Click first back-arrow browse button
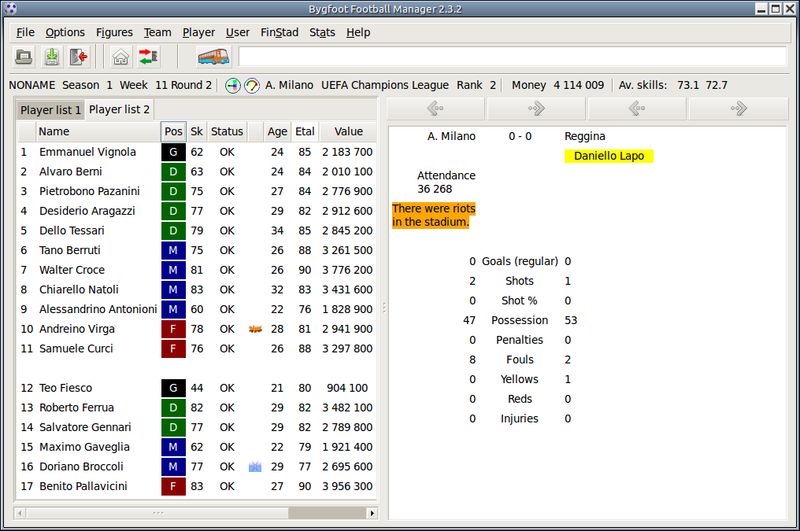This screenshot has height=531, width=800. pos(435,108)
